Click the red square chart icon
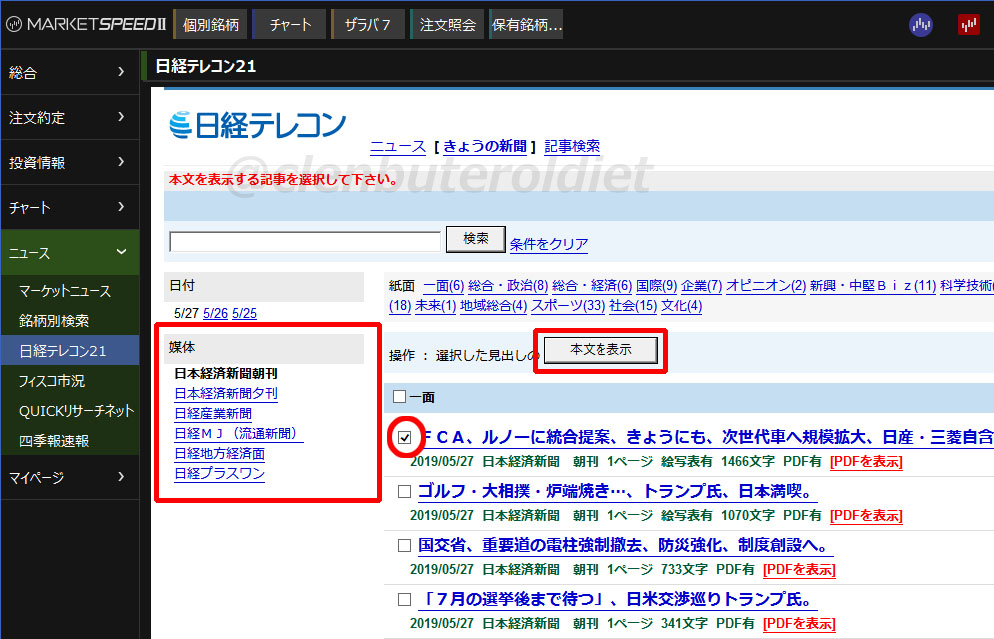This screenshot has height=639, width=994. [968, 25]
